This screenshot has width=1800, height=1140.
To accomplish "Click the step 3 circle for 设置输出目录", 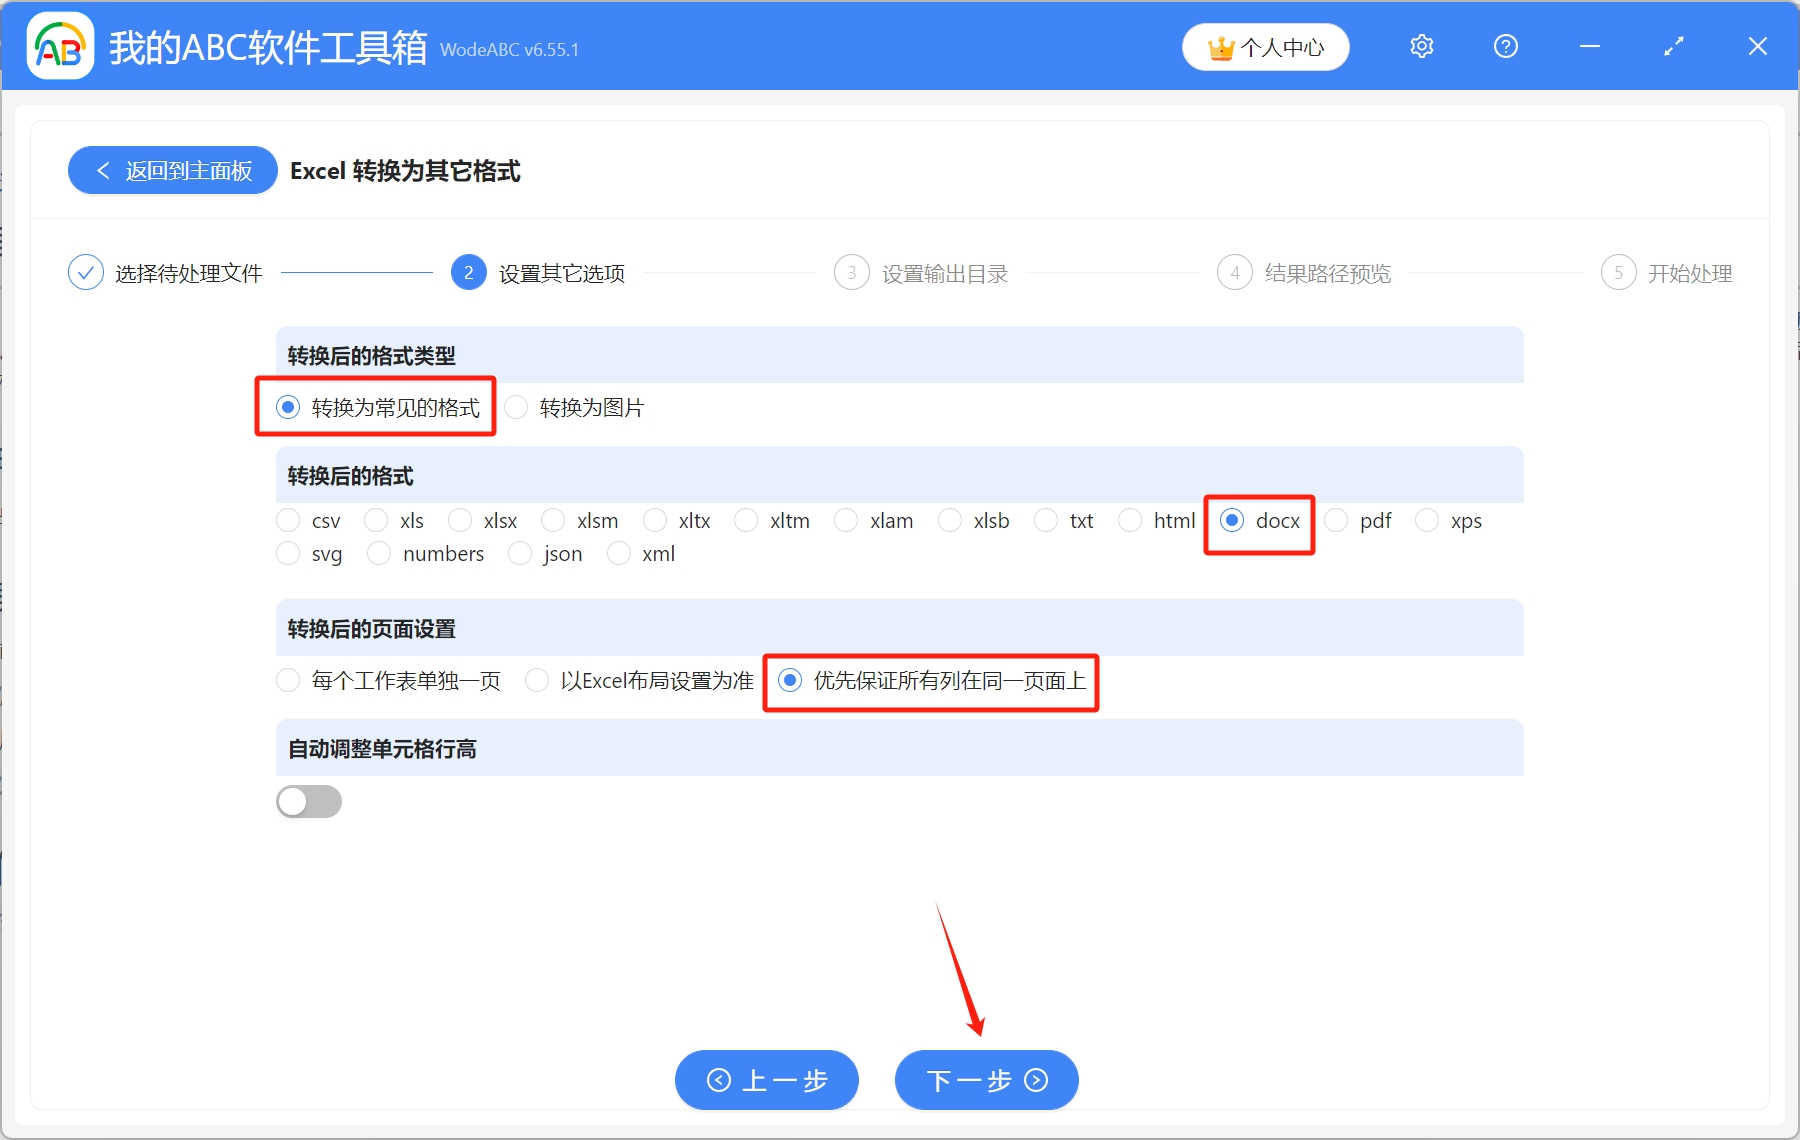I will pyautogui.click(x=851, y=272).
